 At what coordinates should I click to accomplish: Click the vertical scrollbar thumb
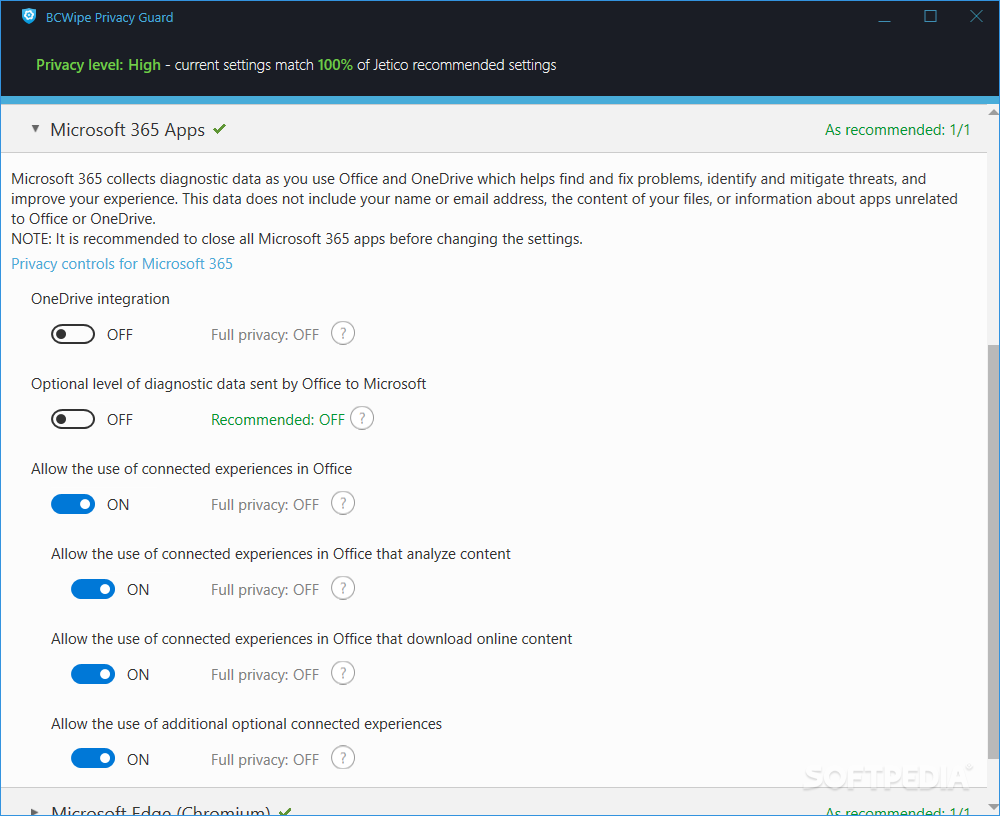pos(993,552)
